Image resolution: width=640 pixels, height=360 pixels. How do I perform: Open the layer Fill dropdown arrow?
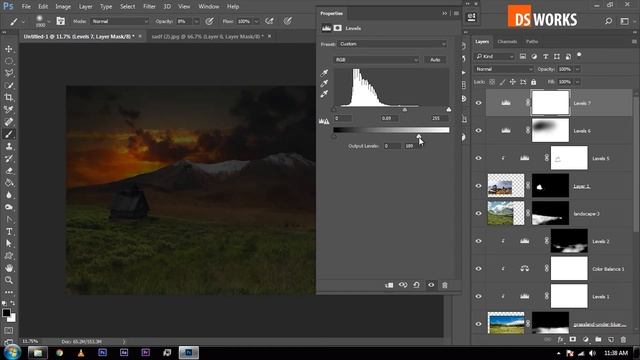pyautogui.click(x=578, y=82)
